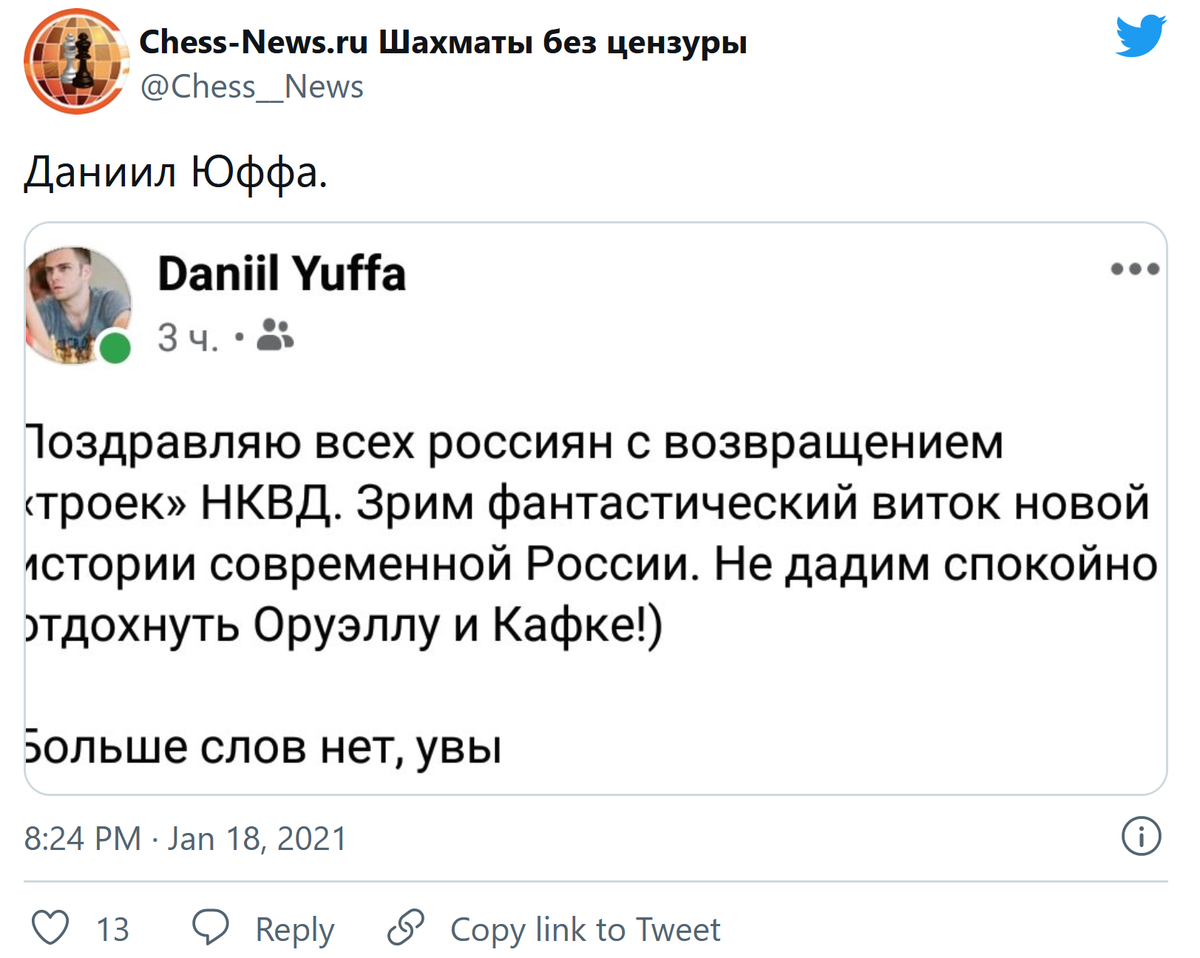Open the tweet via its Jan 18 timestamp

tap(186, 838)
